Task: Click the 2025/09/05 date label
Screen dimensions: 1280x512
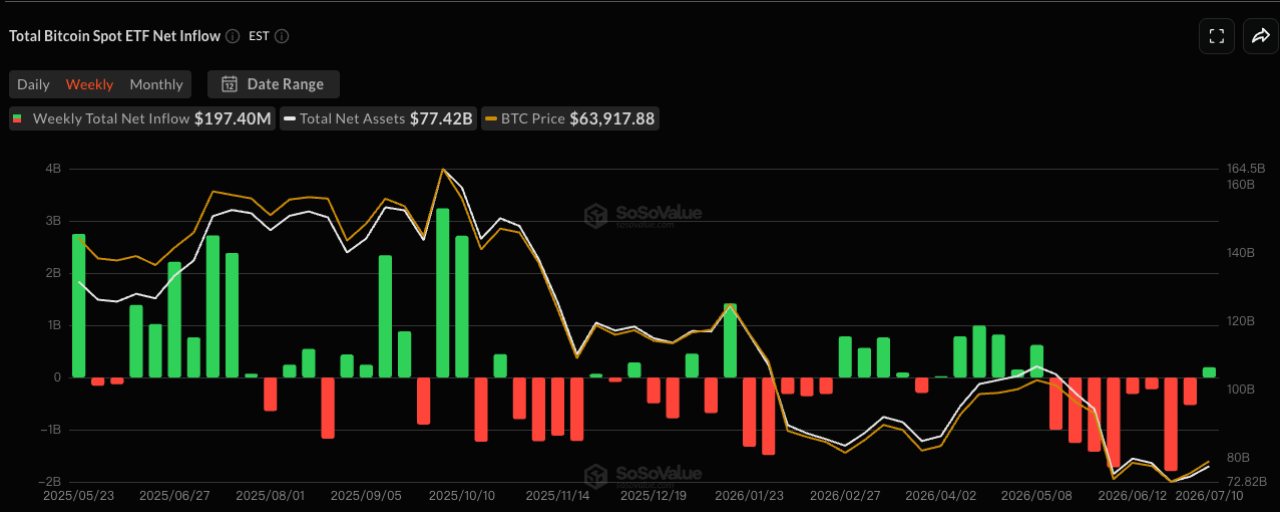Action: 366,495
